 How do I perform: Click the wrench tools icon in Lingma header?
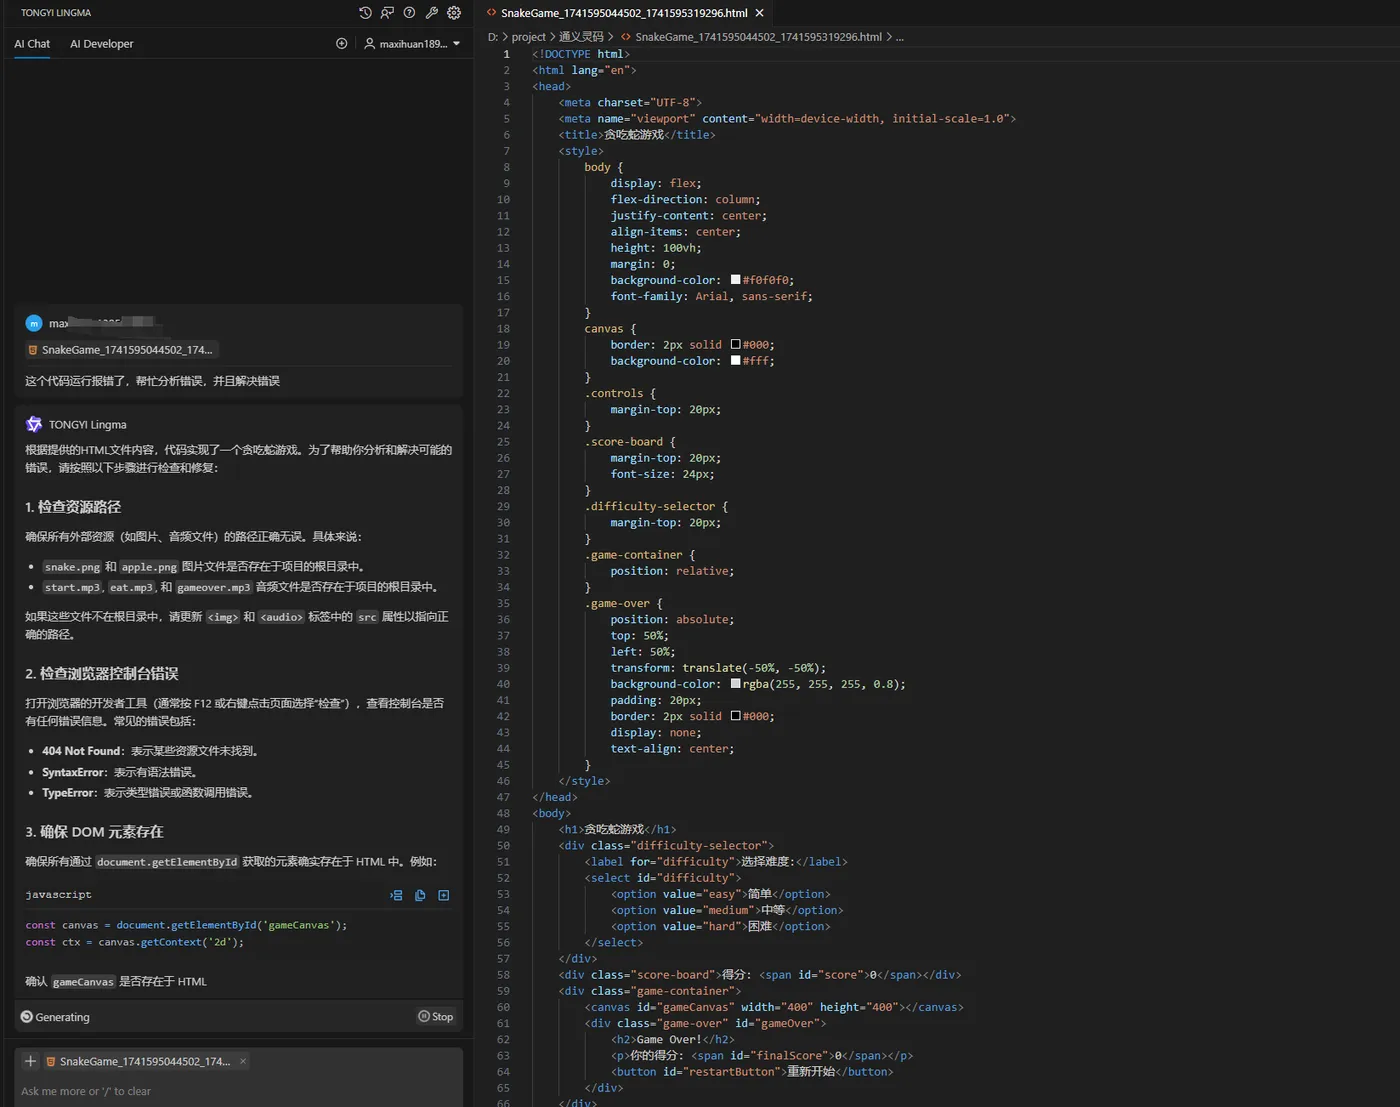click(x=432, y=13)
